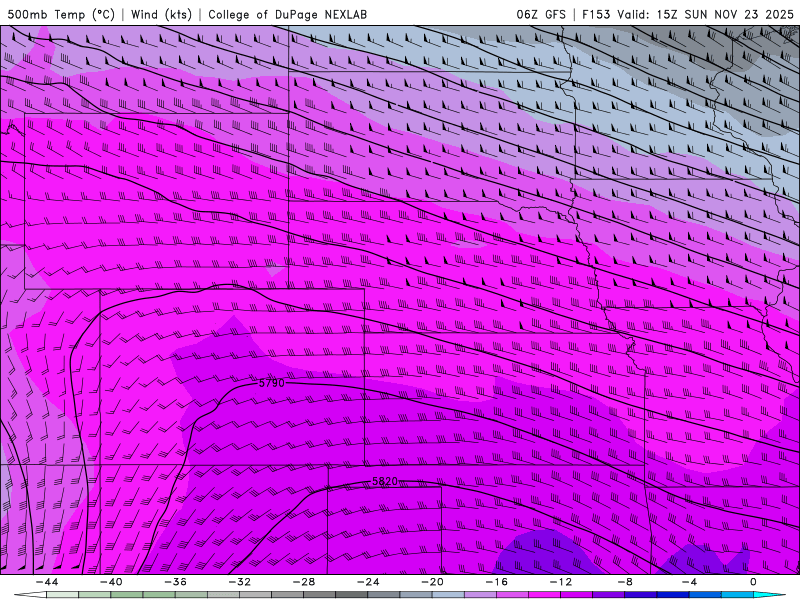Click the 'College of DuPage NEXLAB' text
This screenshot has width=800, height=600.
pos(287,14)
